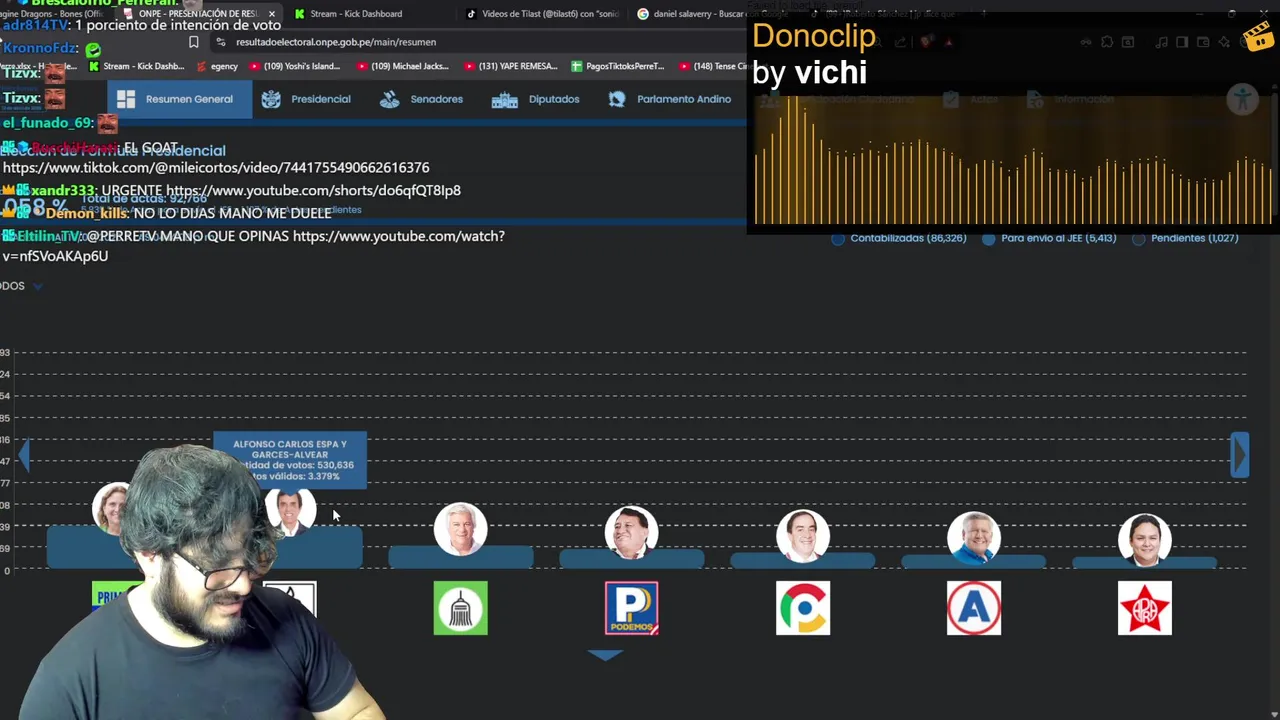The height and width of the screenshot is (720, 1280).
Task: Click the bar for the broom party candidate
Action: click(x=461, y=558)
